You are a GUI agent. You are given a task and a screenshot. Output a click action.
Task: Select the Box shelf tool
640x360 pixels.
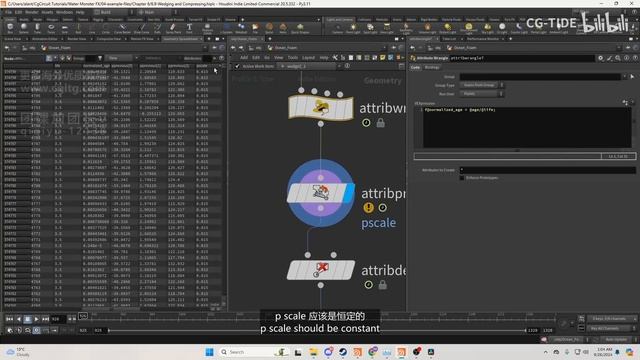click(10, 28)
